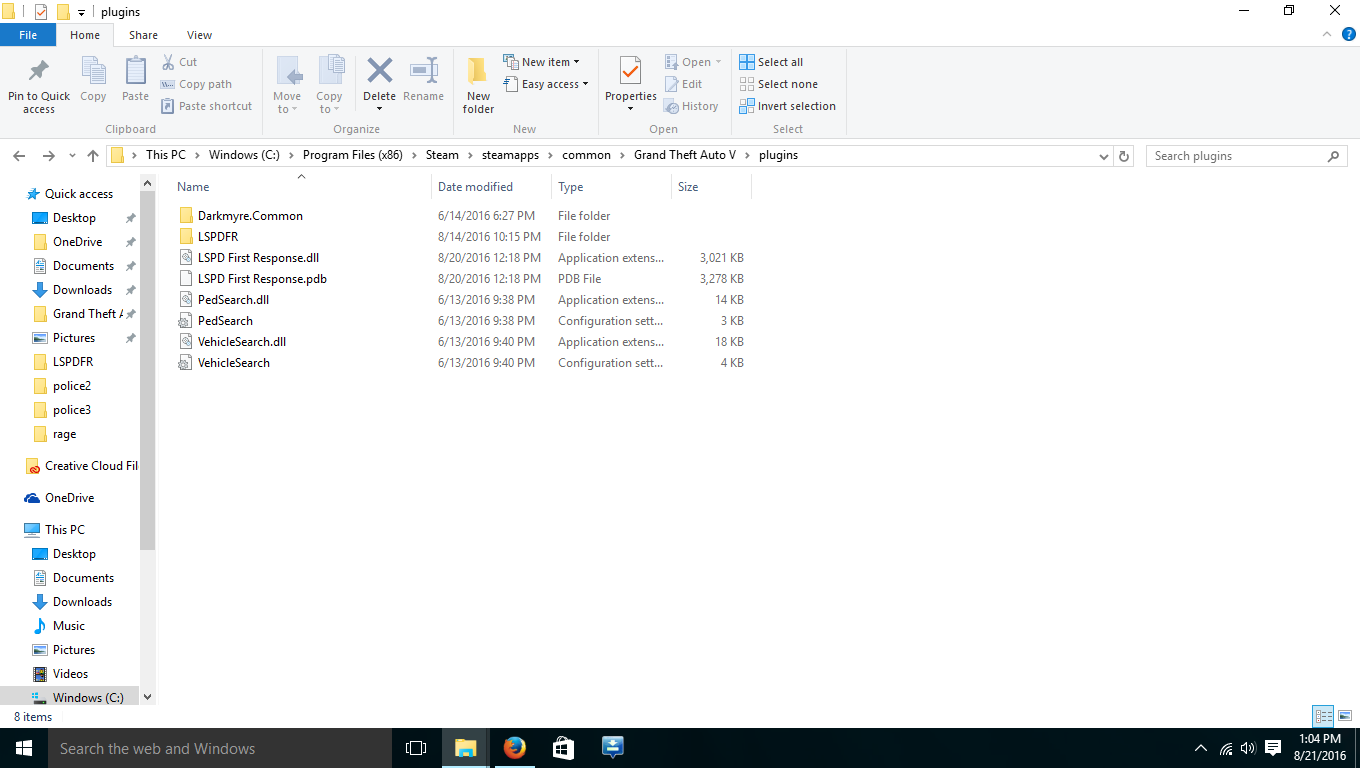
Task: Click Select all in ribbon
Action: [x=771, y=62]
